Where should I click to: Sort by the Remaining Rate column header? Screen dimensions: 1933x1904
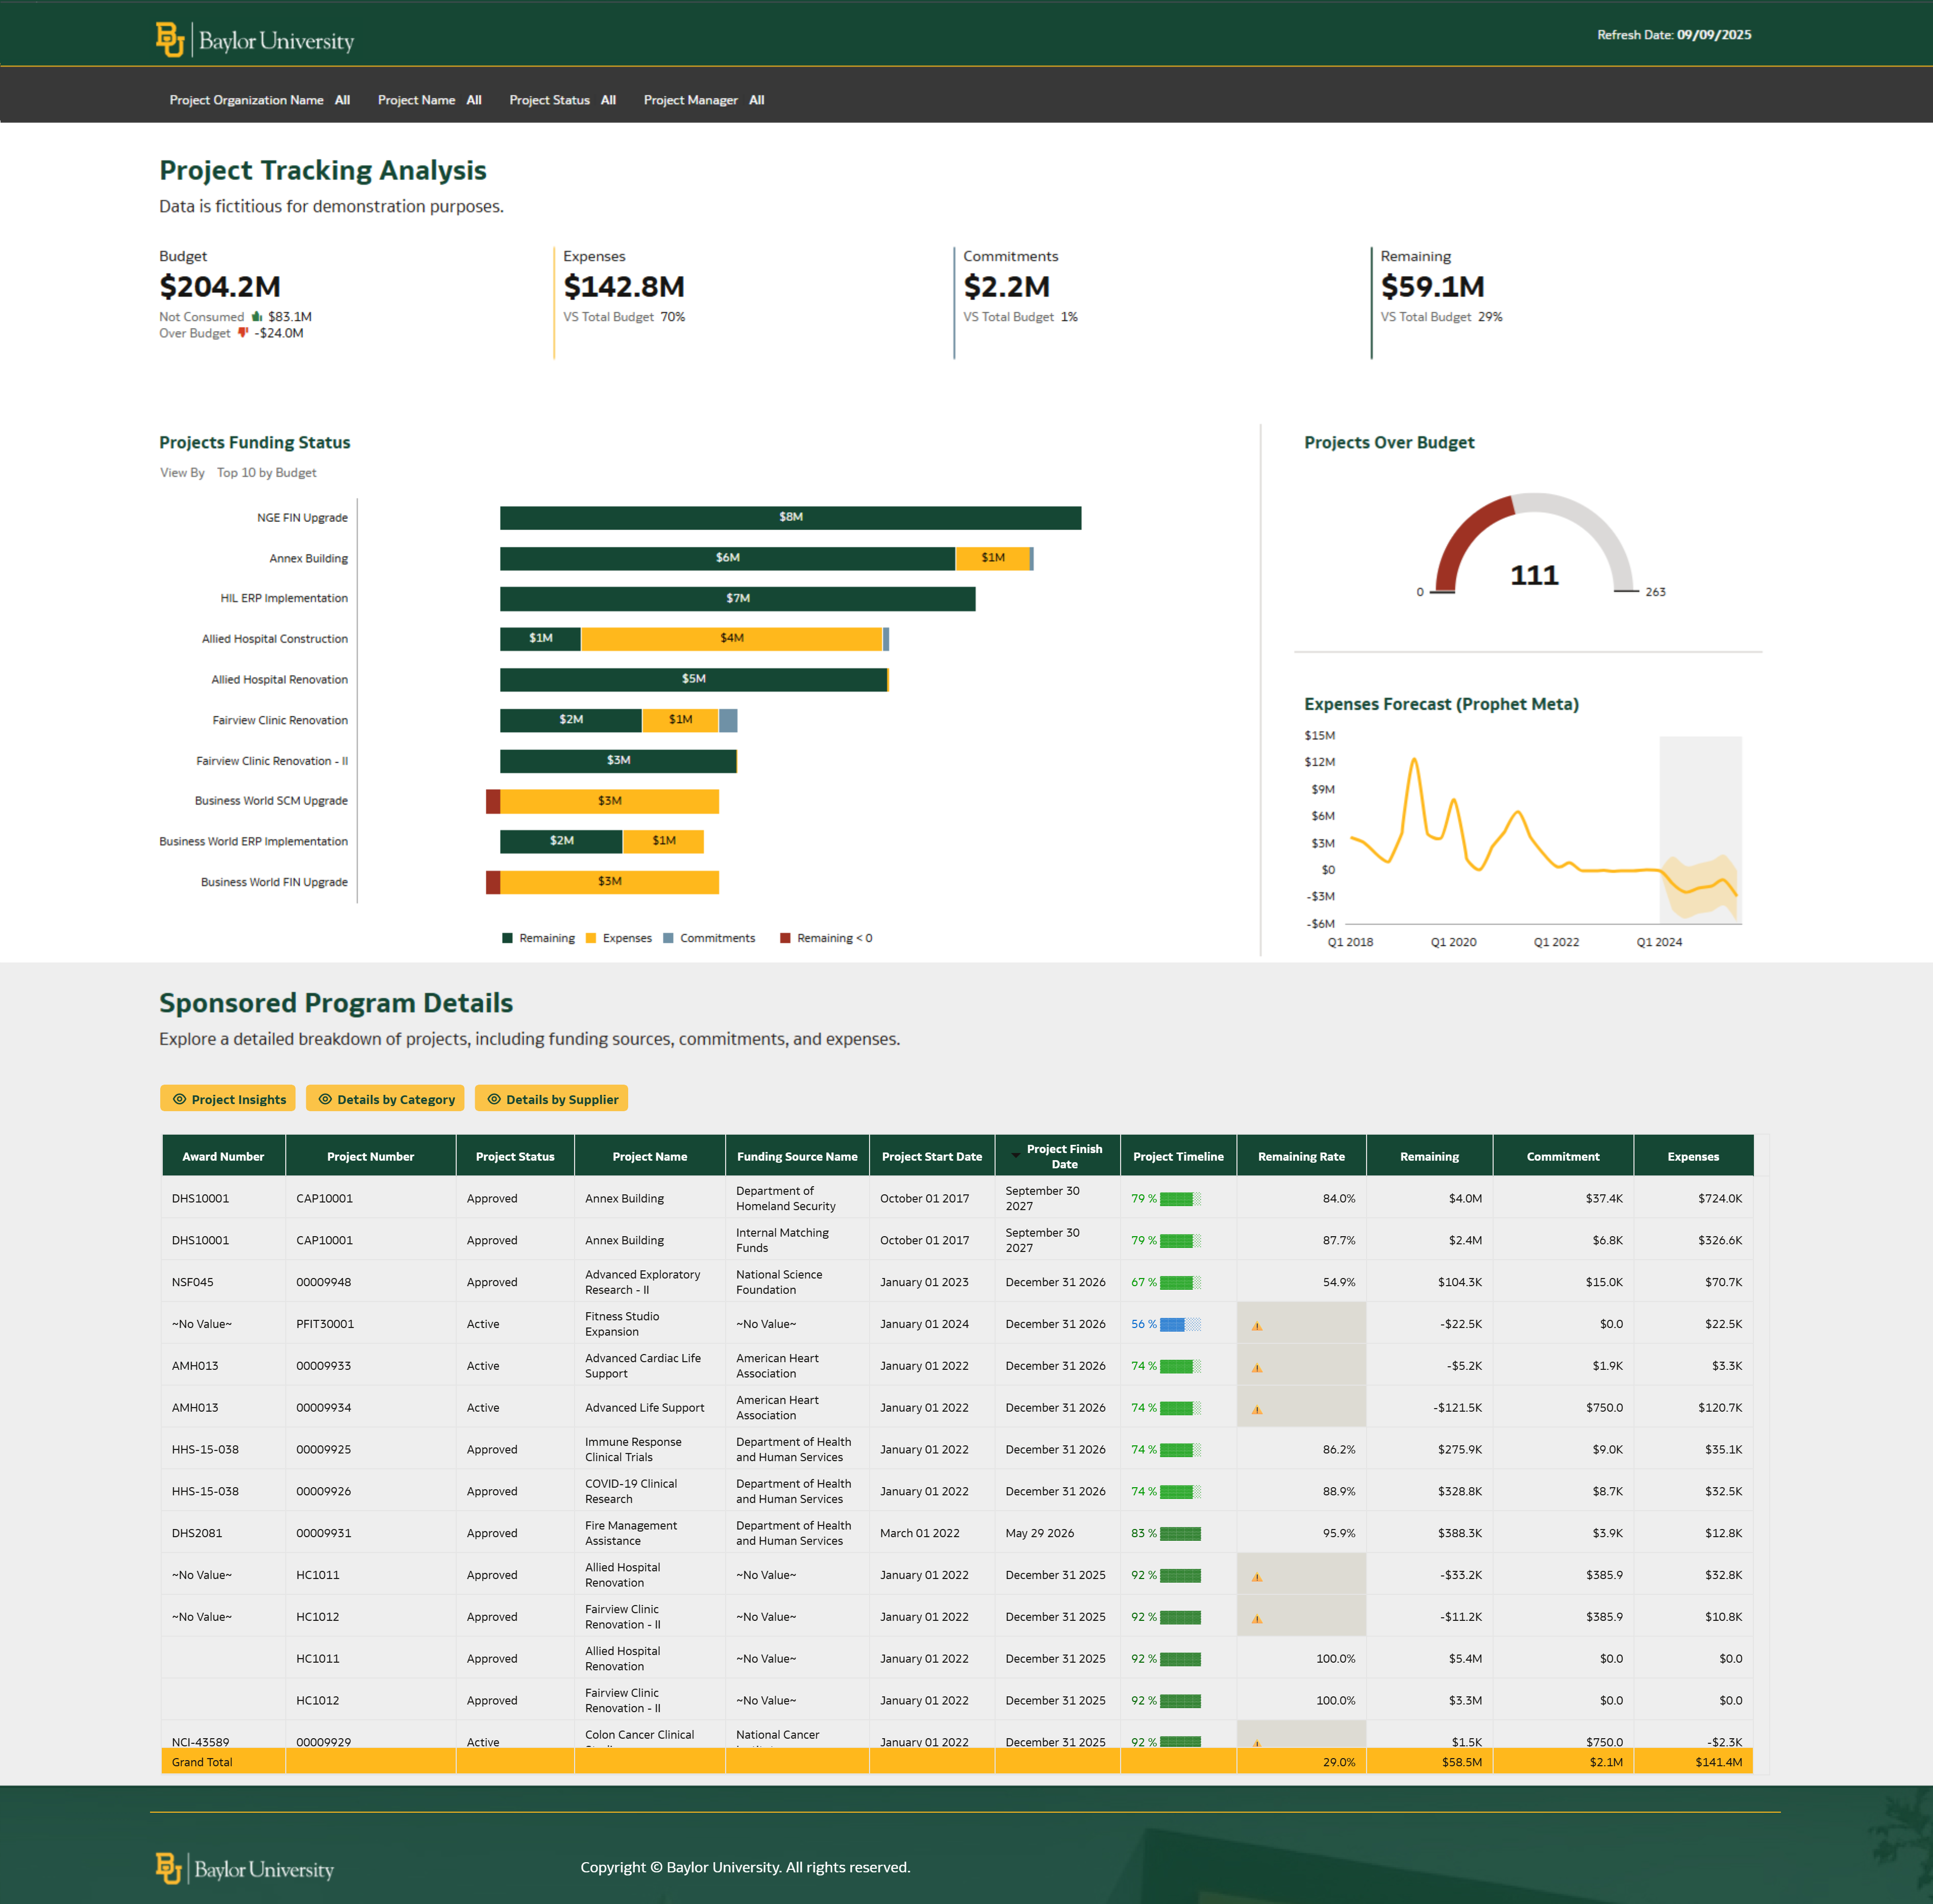pos(1301,1156)
